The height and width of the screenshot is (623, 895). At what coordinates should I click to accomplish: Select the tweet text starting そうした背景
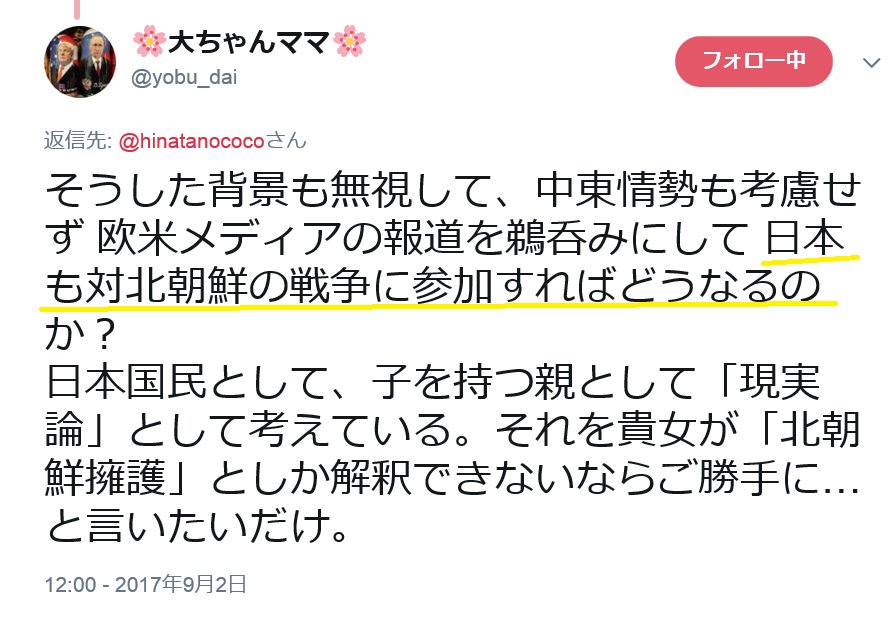pos(452,357)
